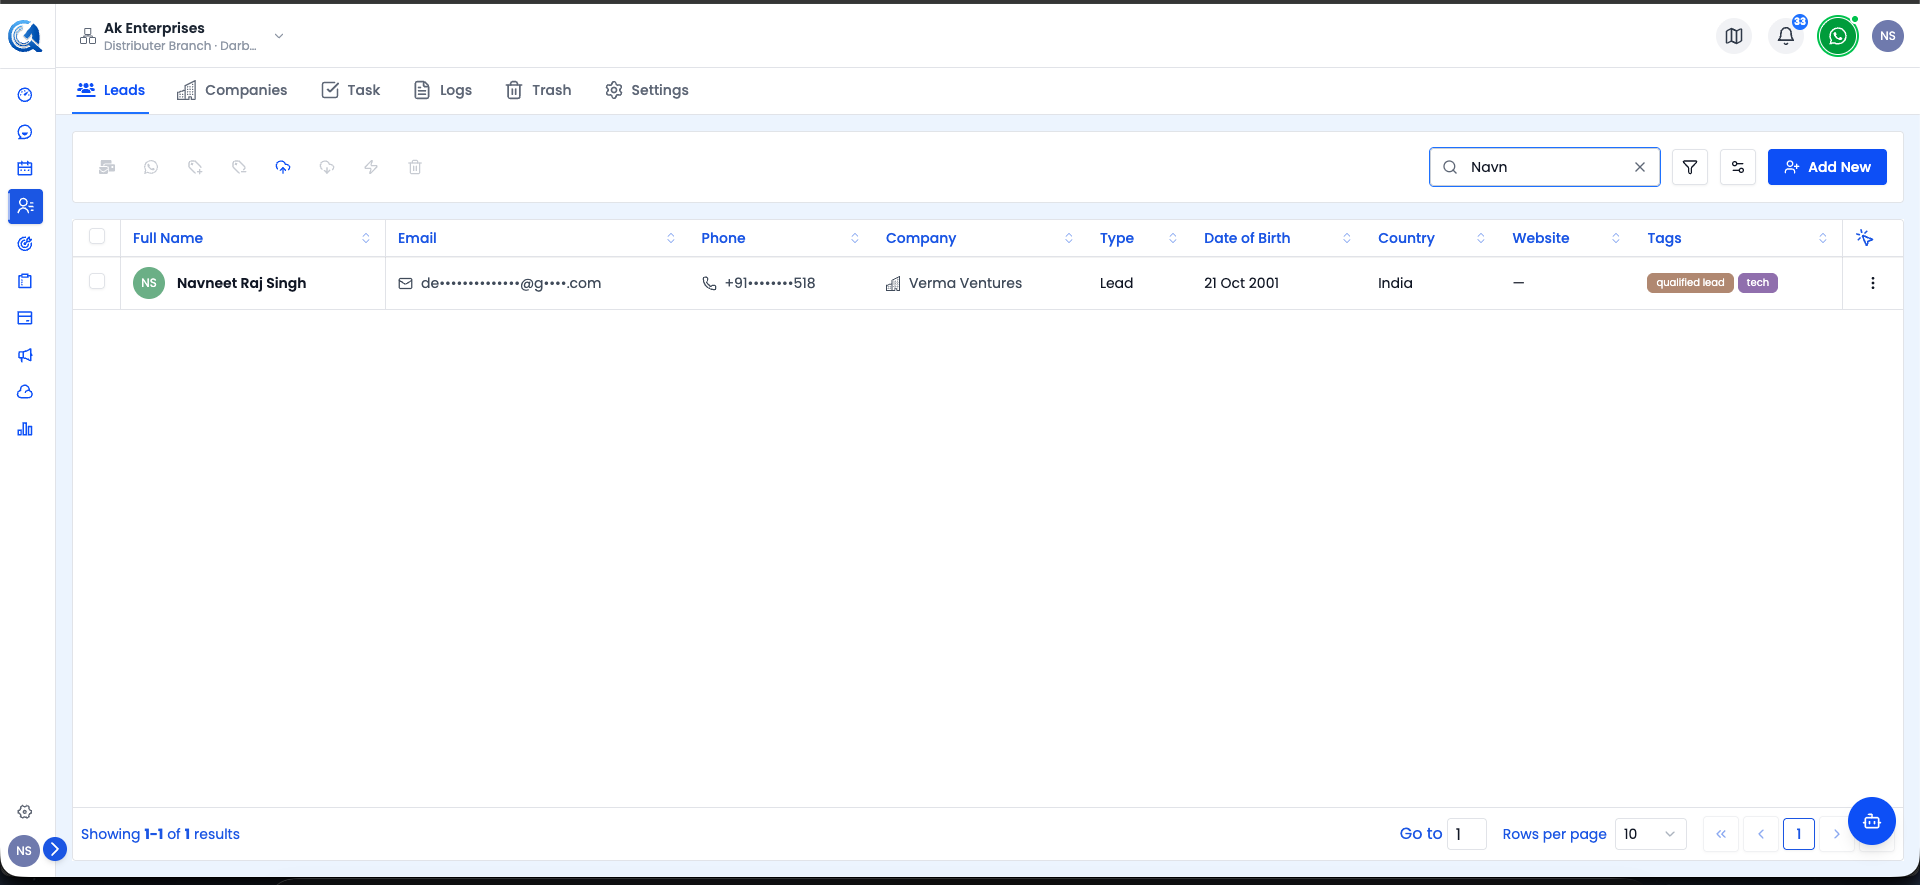Image resolution: width=1920 pixels, height=885 pixels.
Task: Click the Go to page number input
Action: pyautogui.click(x=1466, y=834)
